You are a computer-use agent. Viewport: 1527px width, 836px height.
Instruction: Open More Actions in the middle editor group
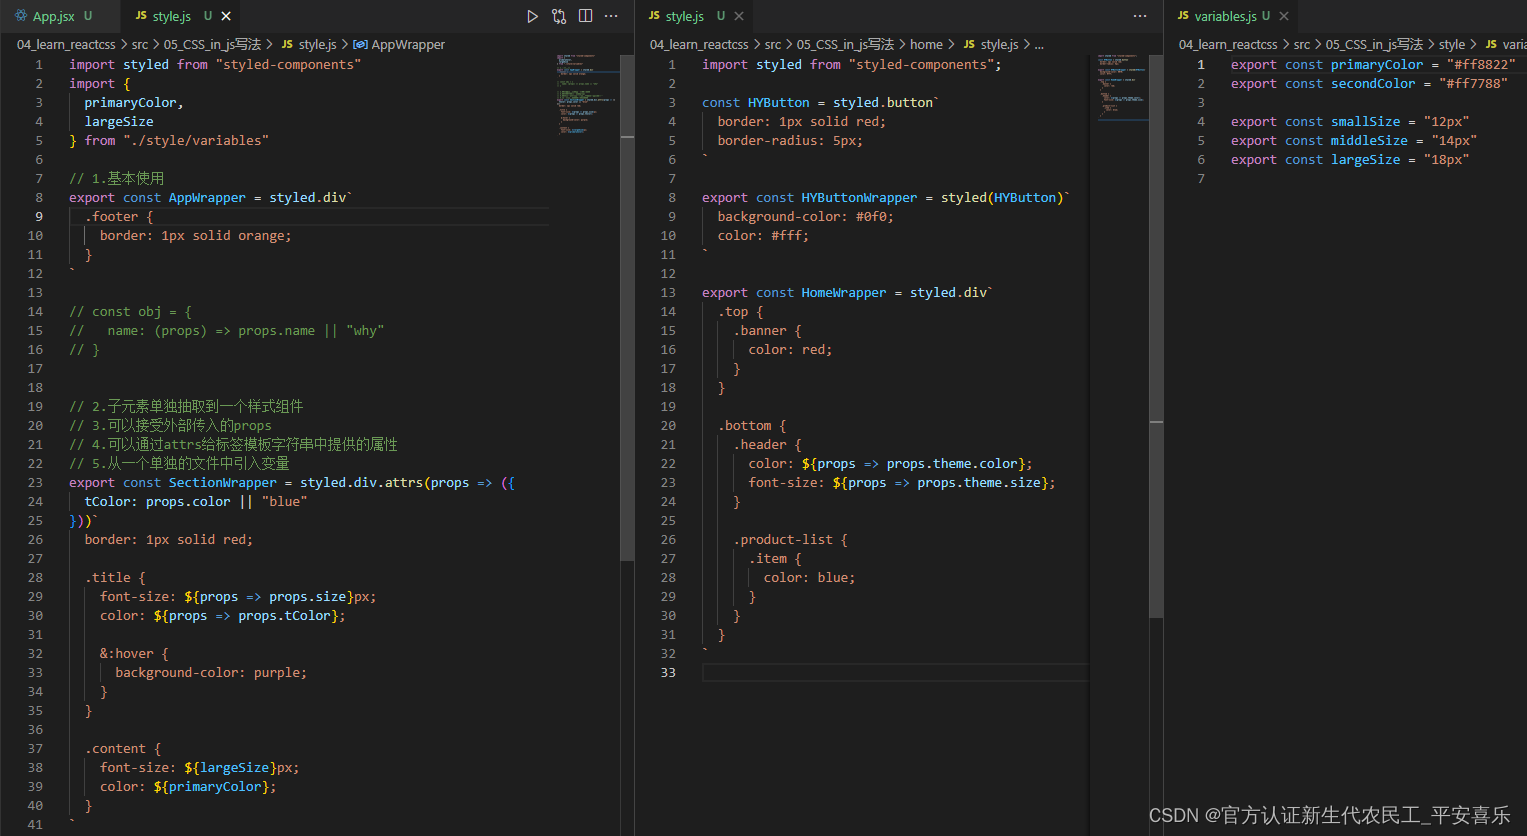1140,16
